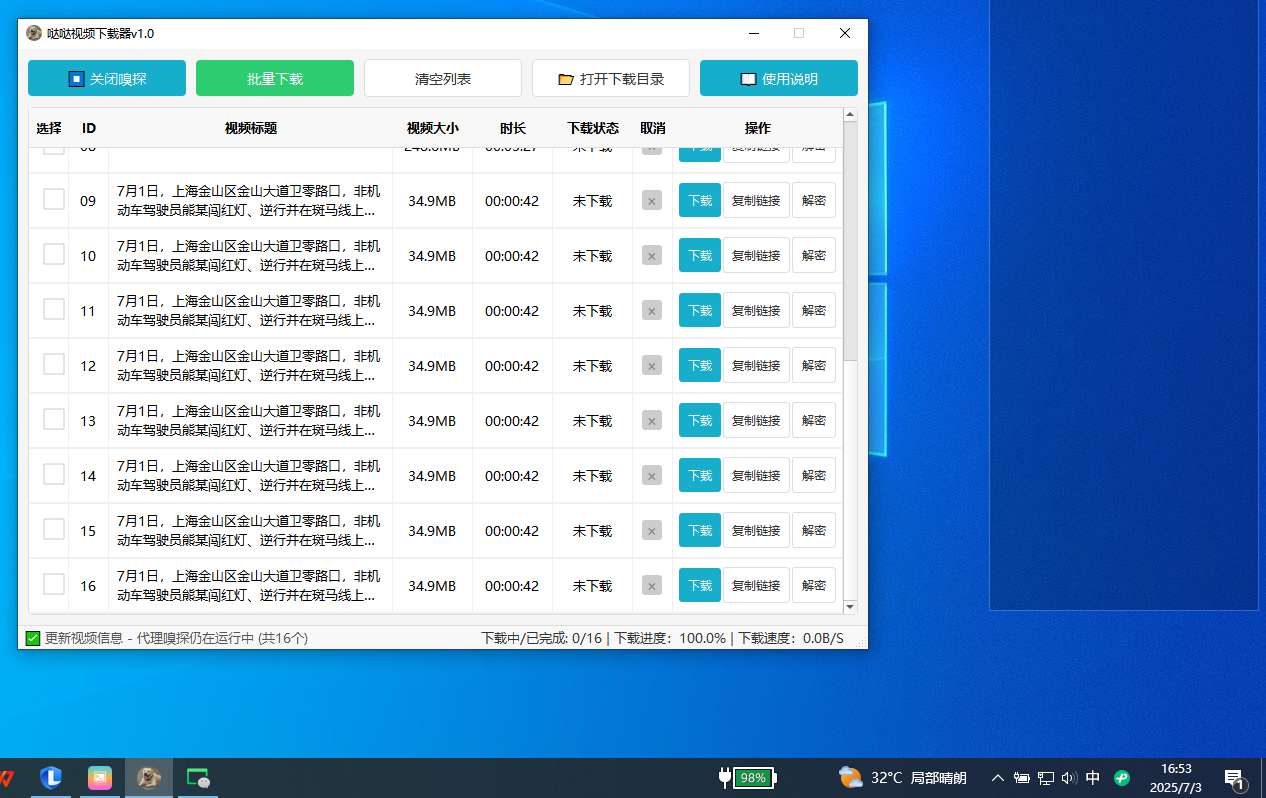Image resolution: width=1266 pixels, height=798 pixels.
Task: Click the 下载状态 column header
Action: [593, 128]
